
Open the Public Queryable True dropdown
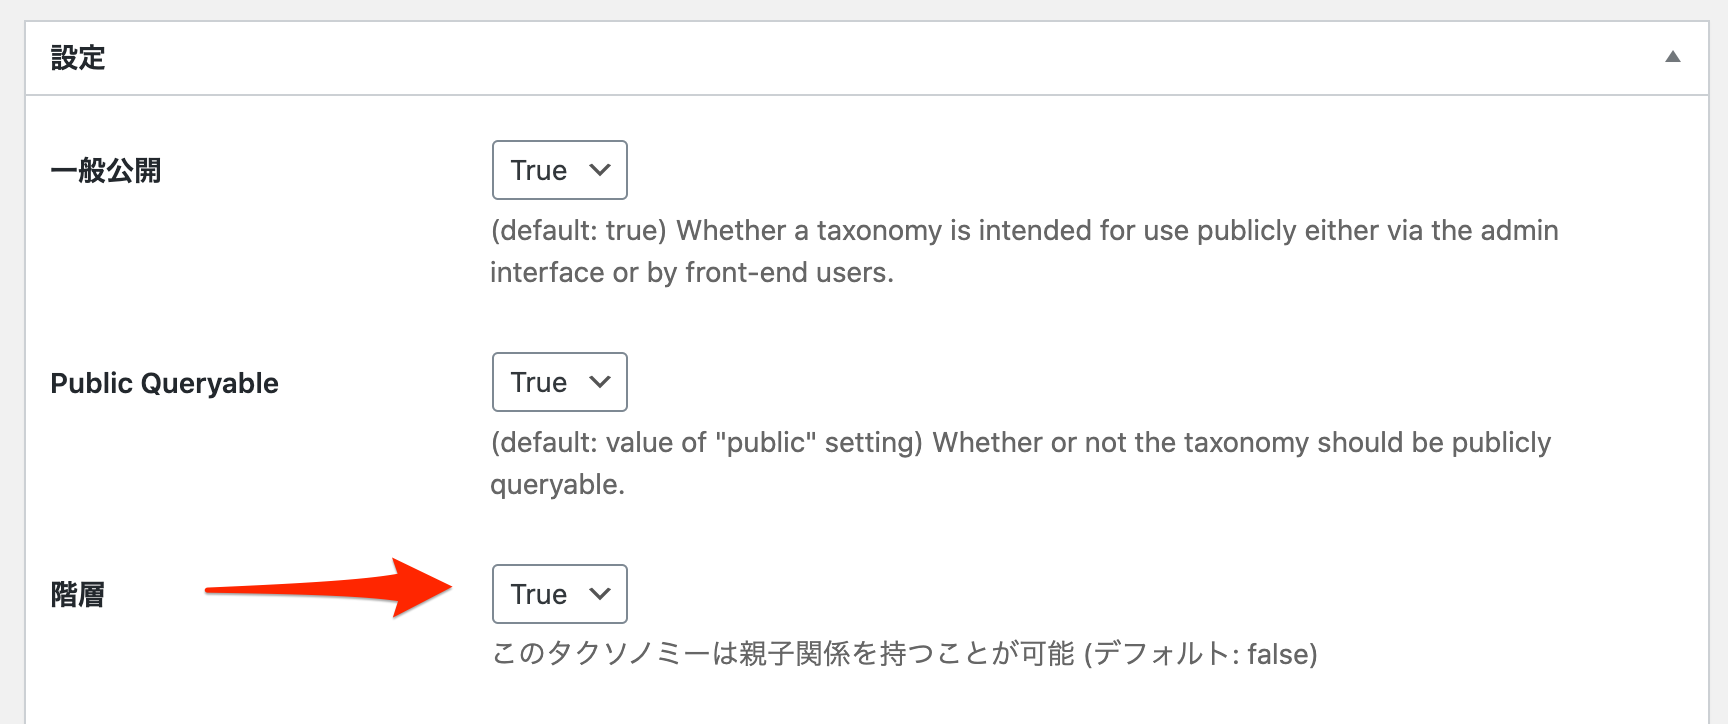click(559, 382)
